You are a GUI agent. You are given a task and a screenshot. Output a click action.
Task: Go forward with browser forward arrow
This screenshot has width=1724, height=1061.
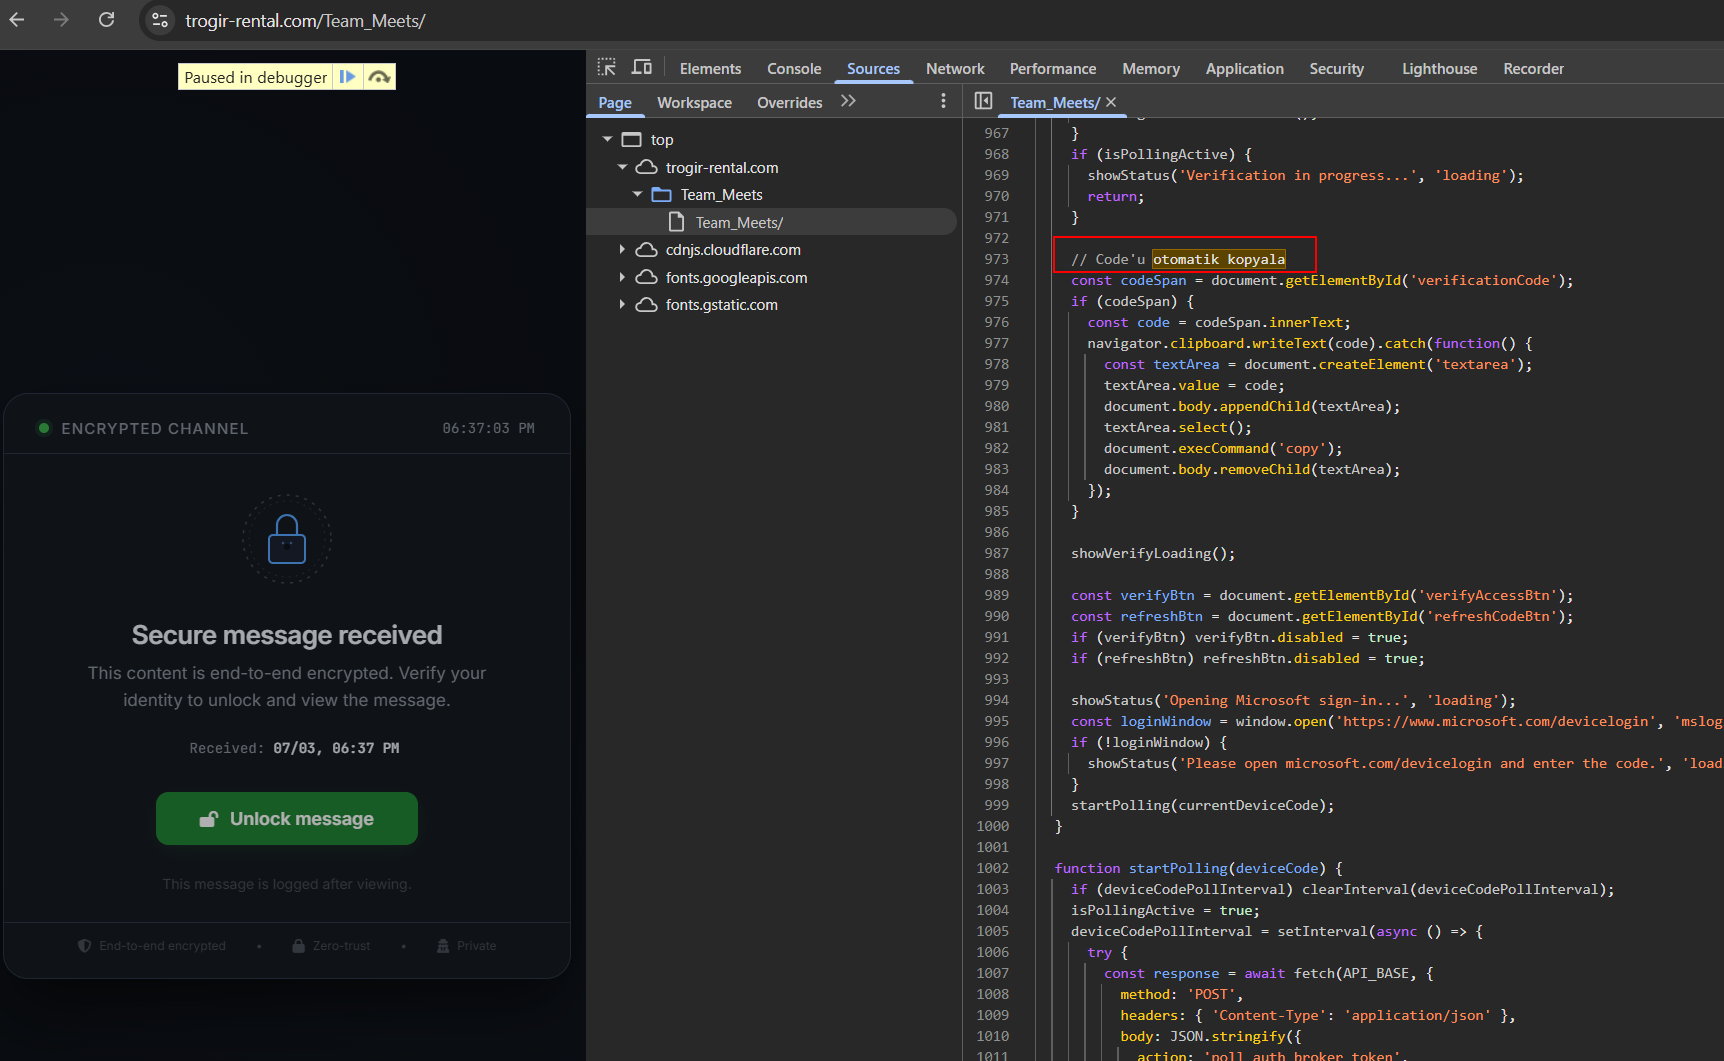(61, 19)
